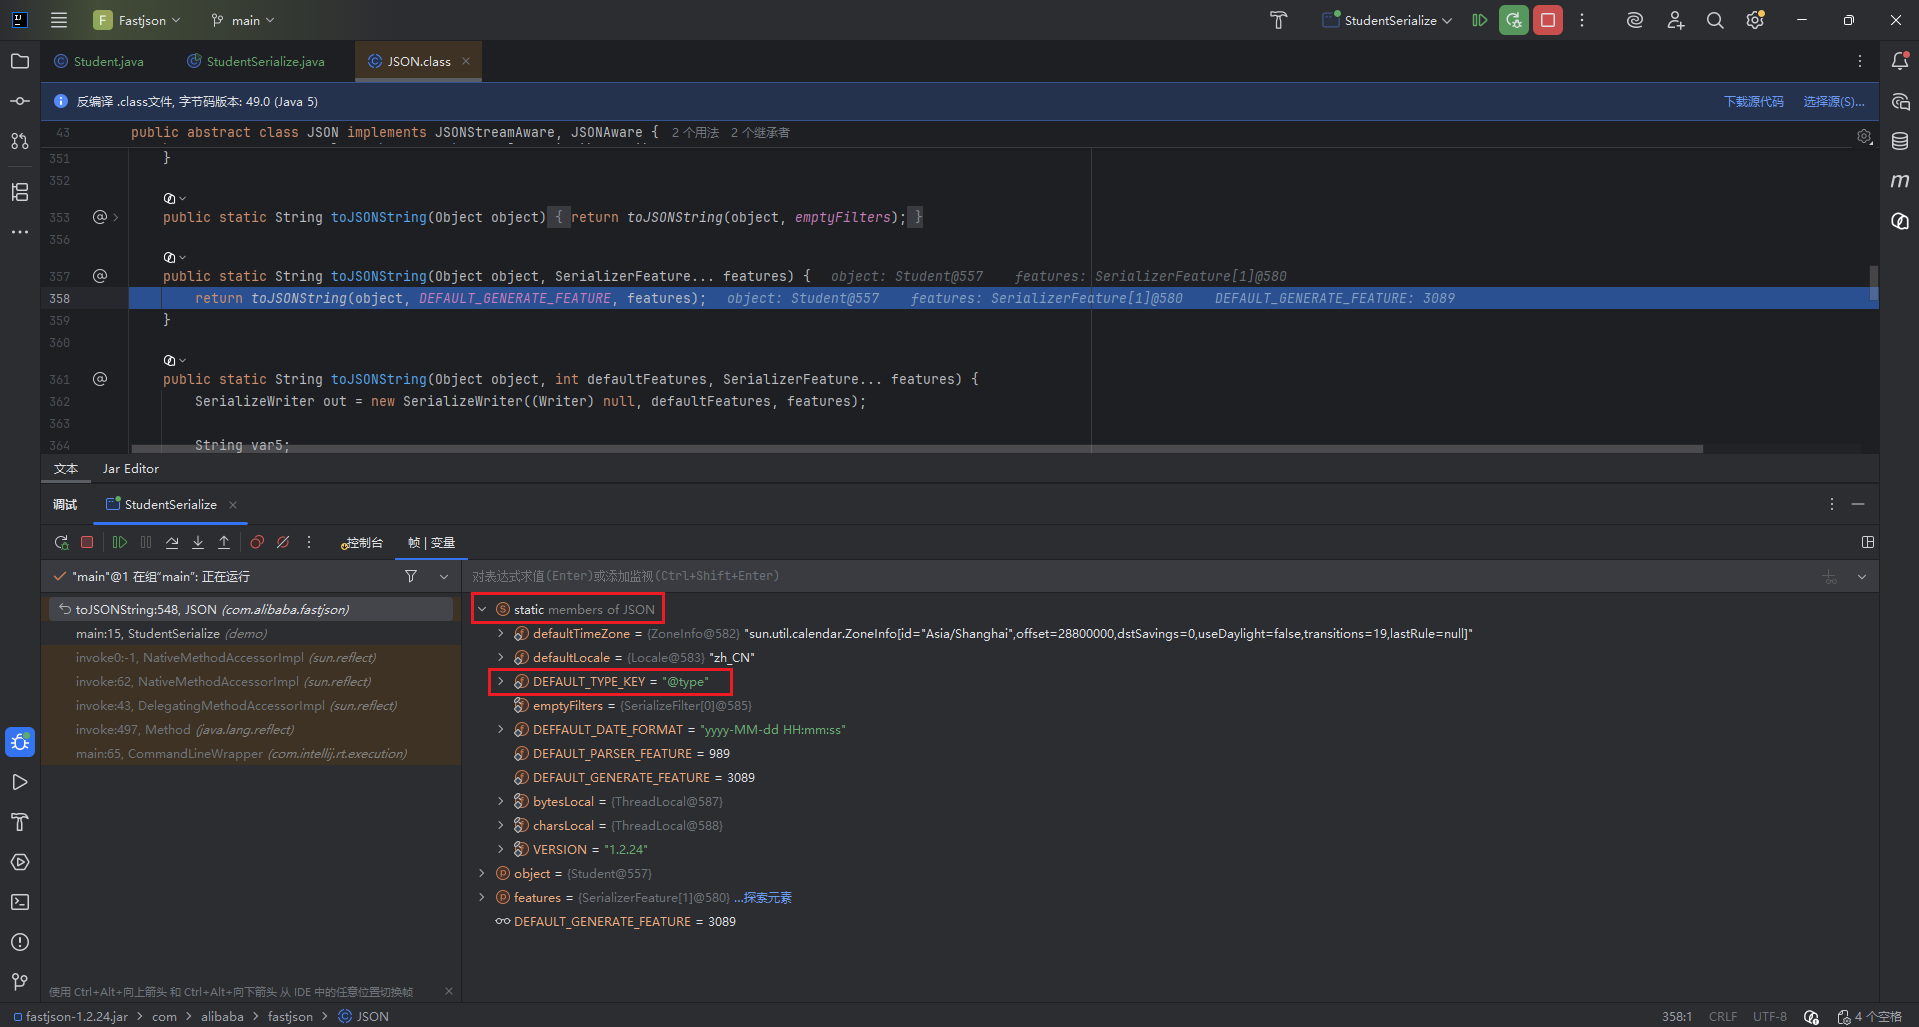Step out of the current method

pyautogui.click(x=224, y=542)
